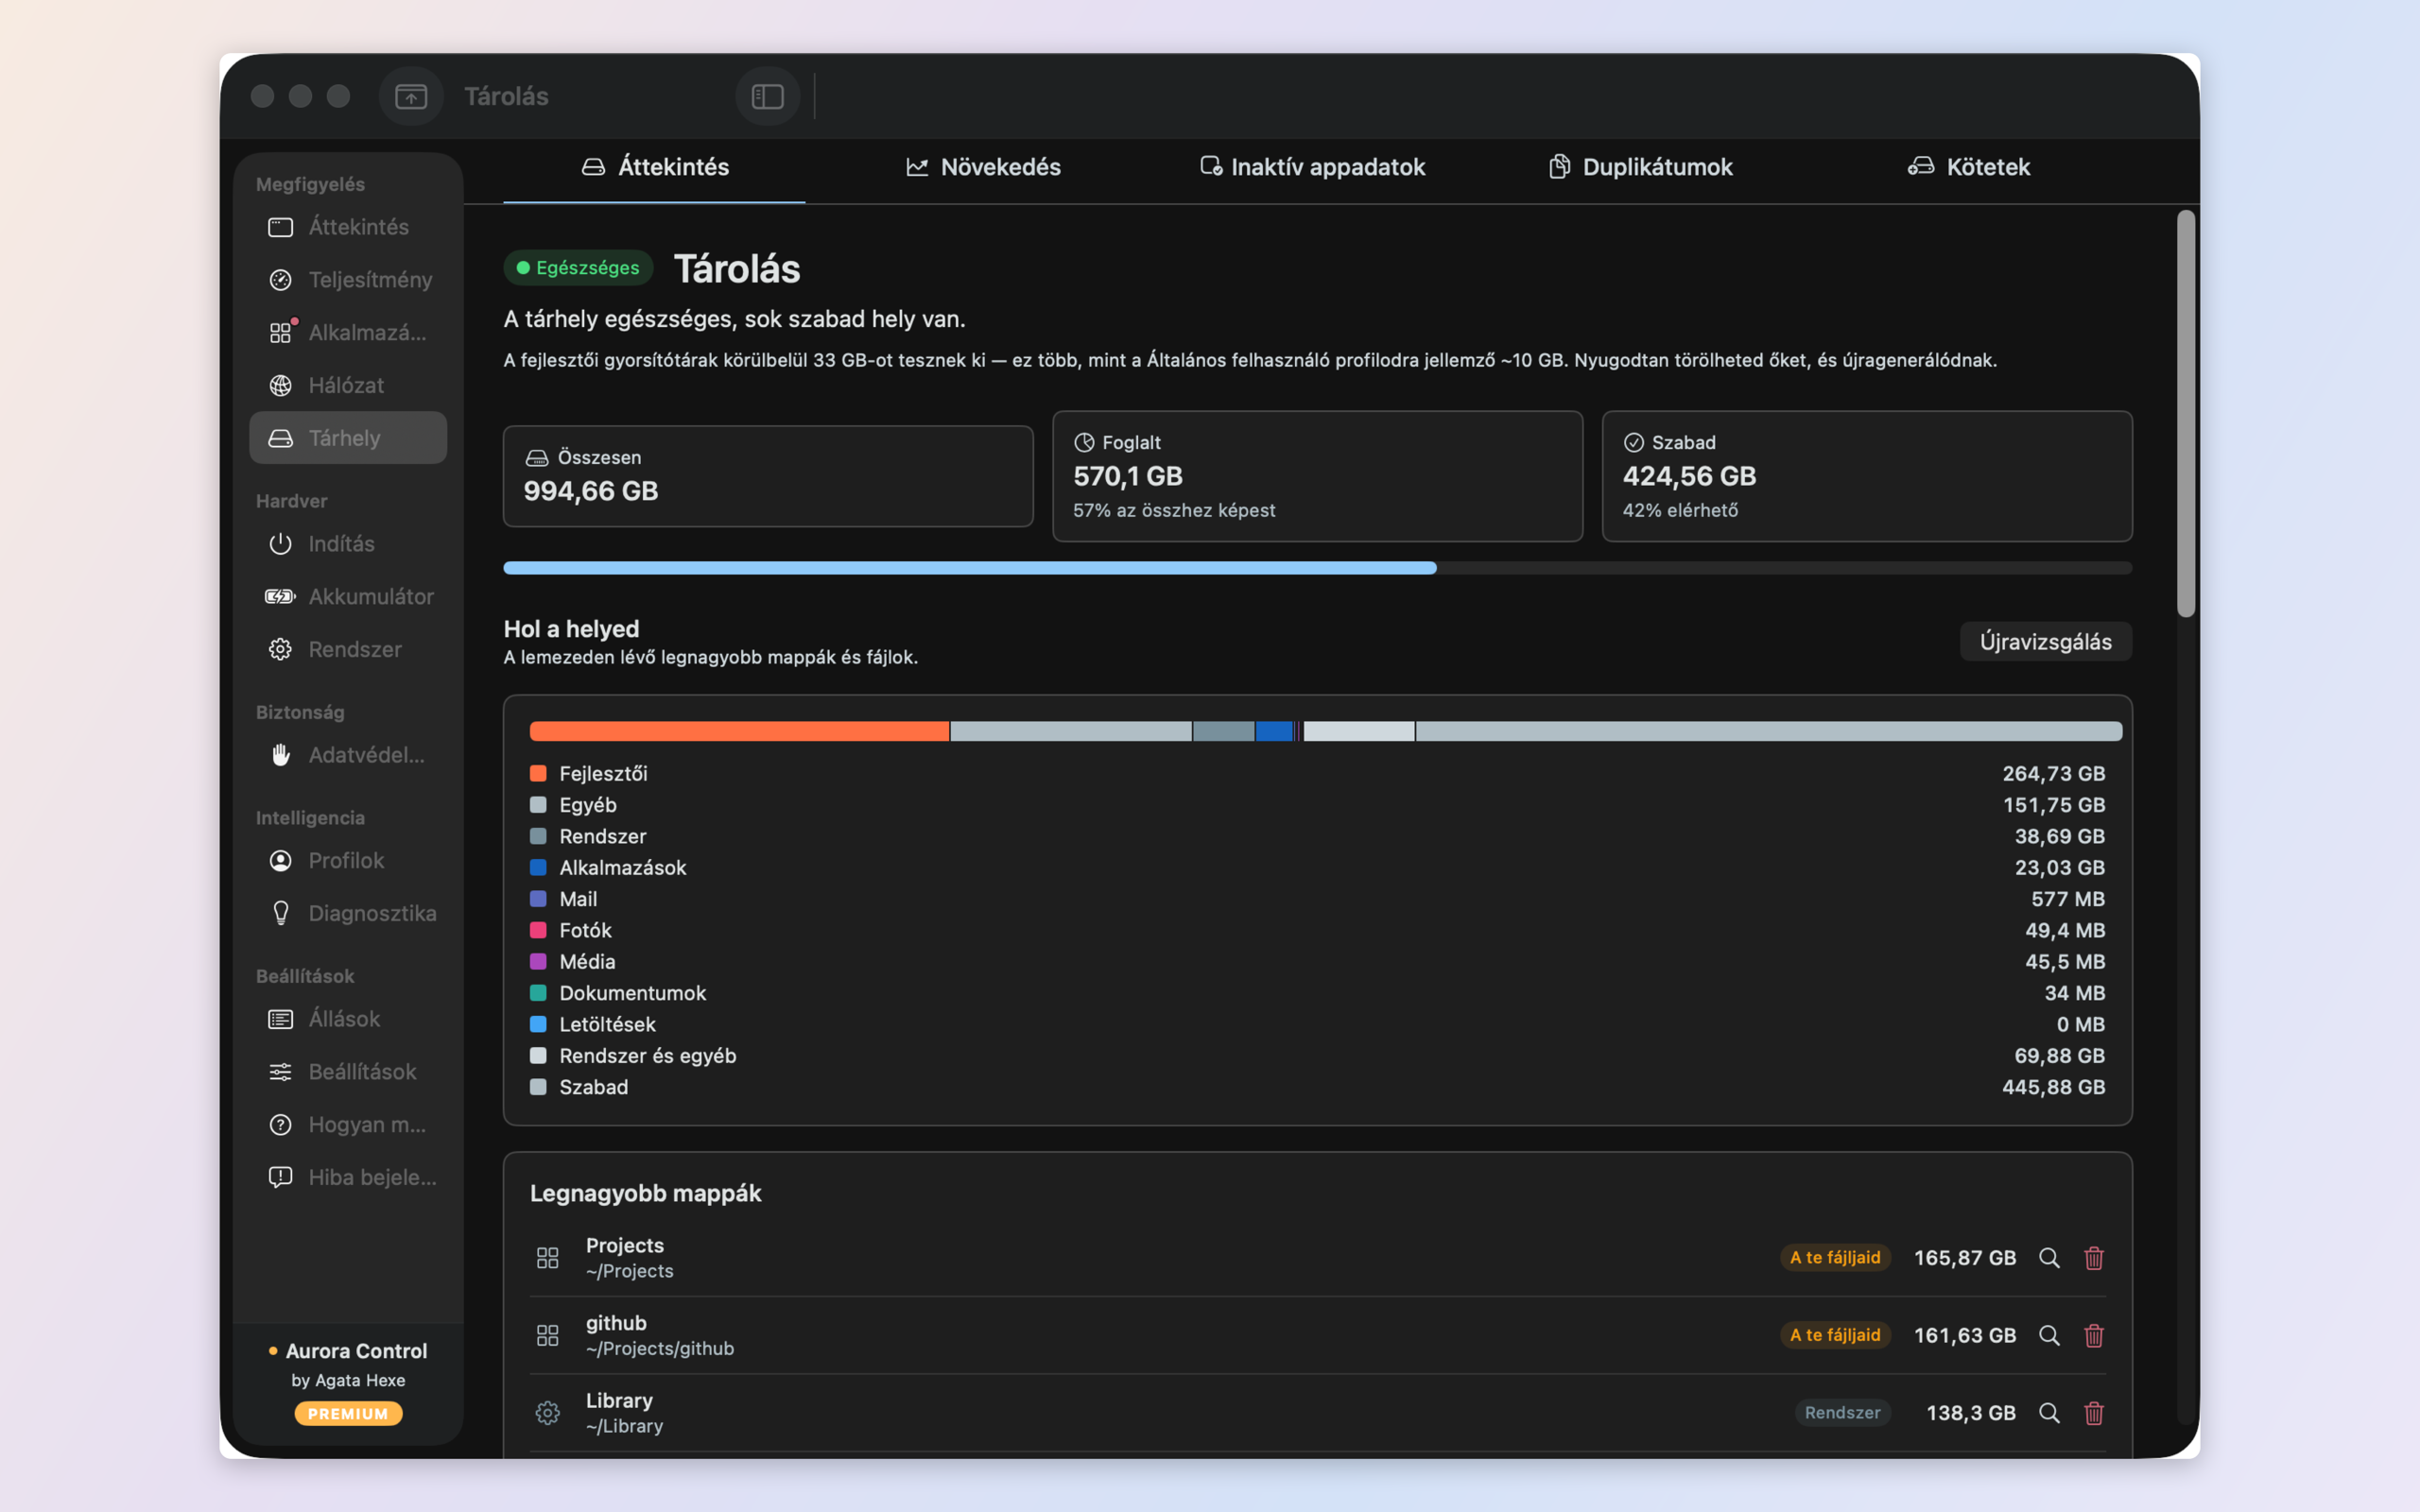This screenshot has width=2420, height=1512.
Task: Click the Projects folder grid icon
Action: pyautogui.click(x=547, y=1258)
